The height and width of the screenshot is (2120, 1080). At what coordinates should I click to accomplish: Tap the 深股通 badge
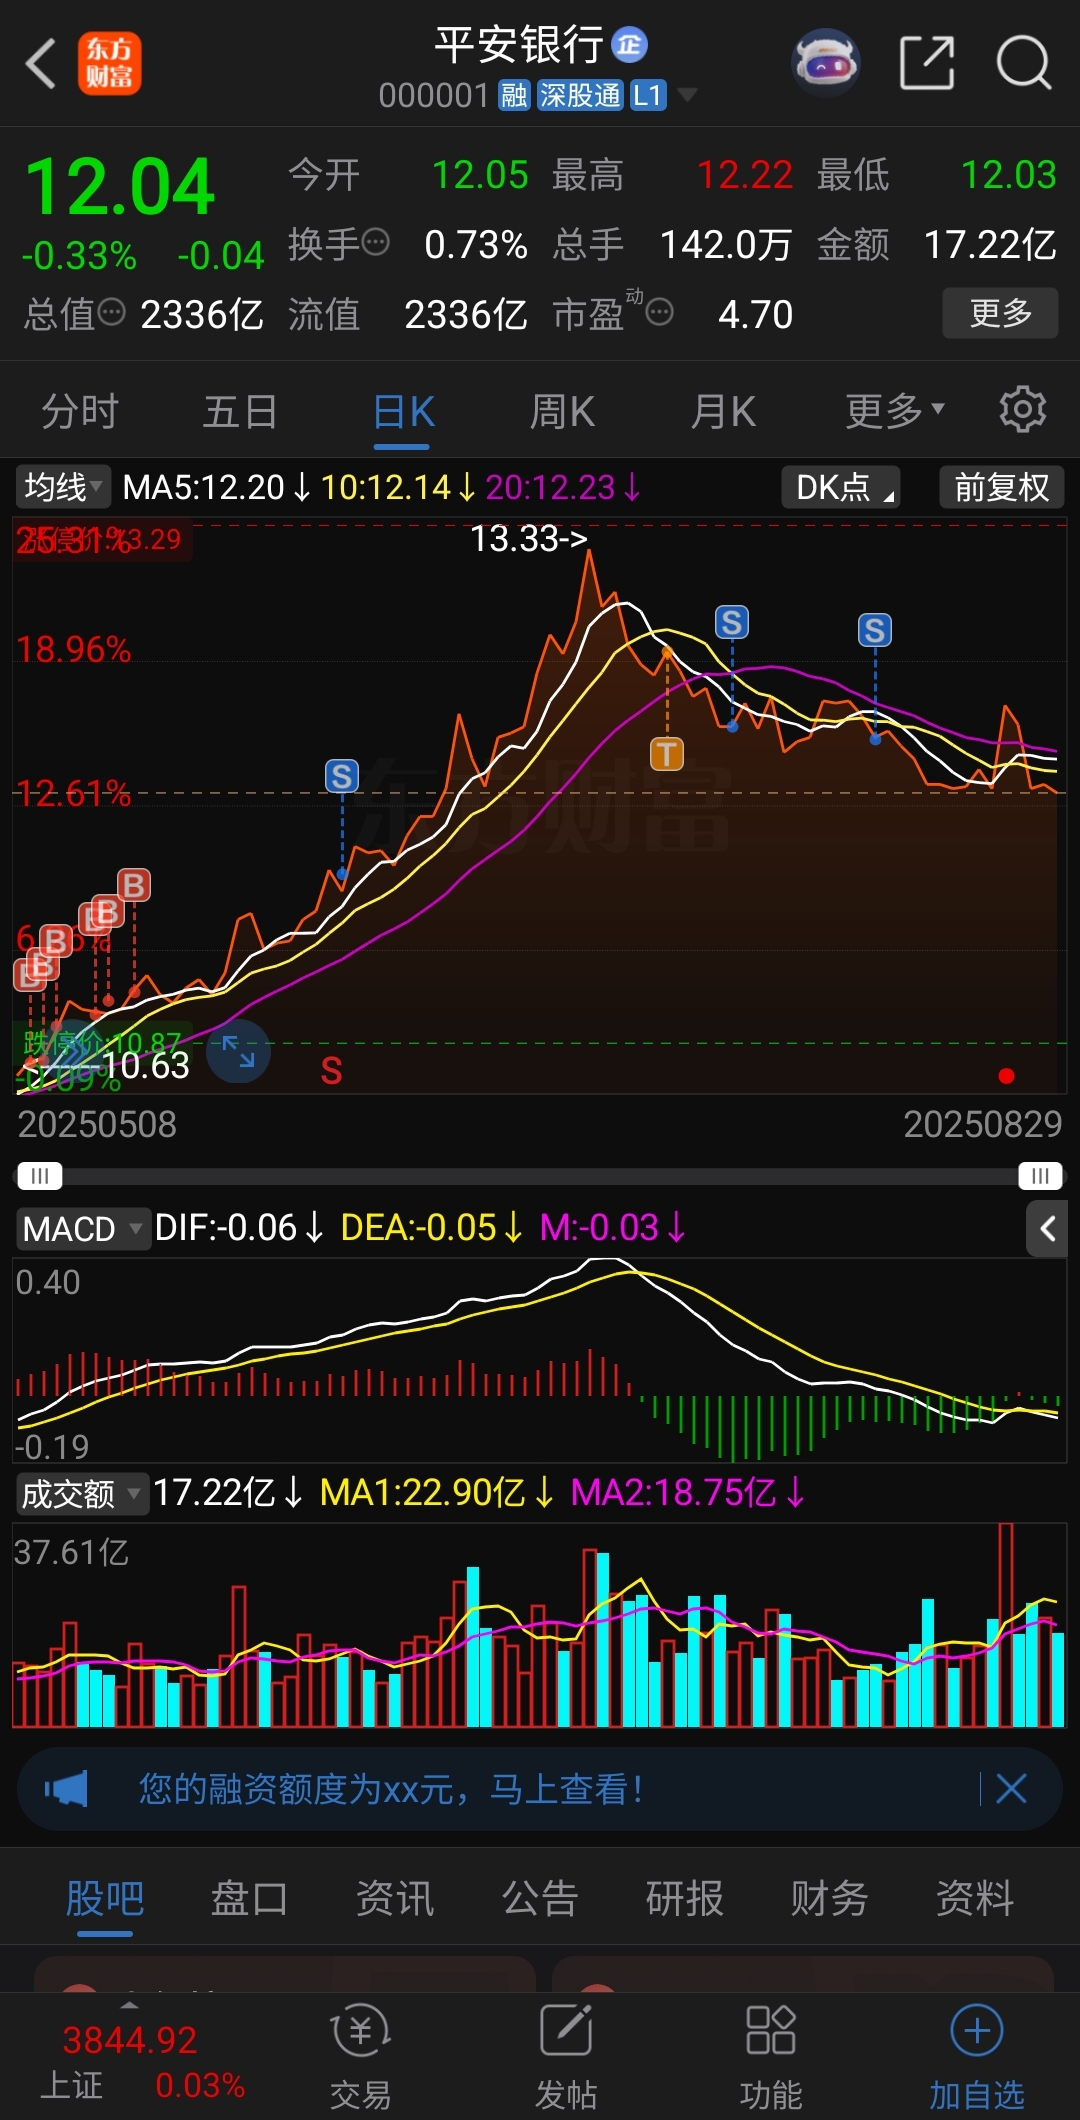point(580,96)
